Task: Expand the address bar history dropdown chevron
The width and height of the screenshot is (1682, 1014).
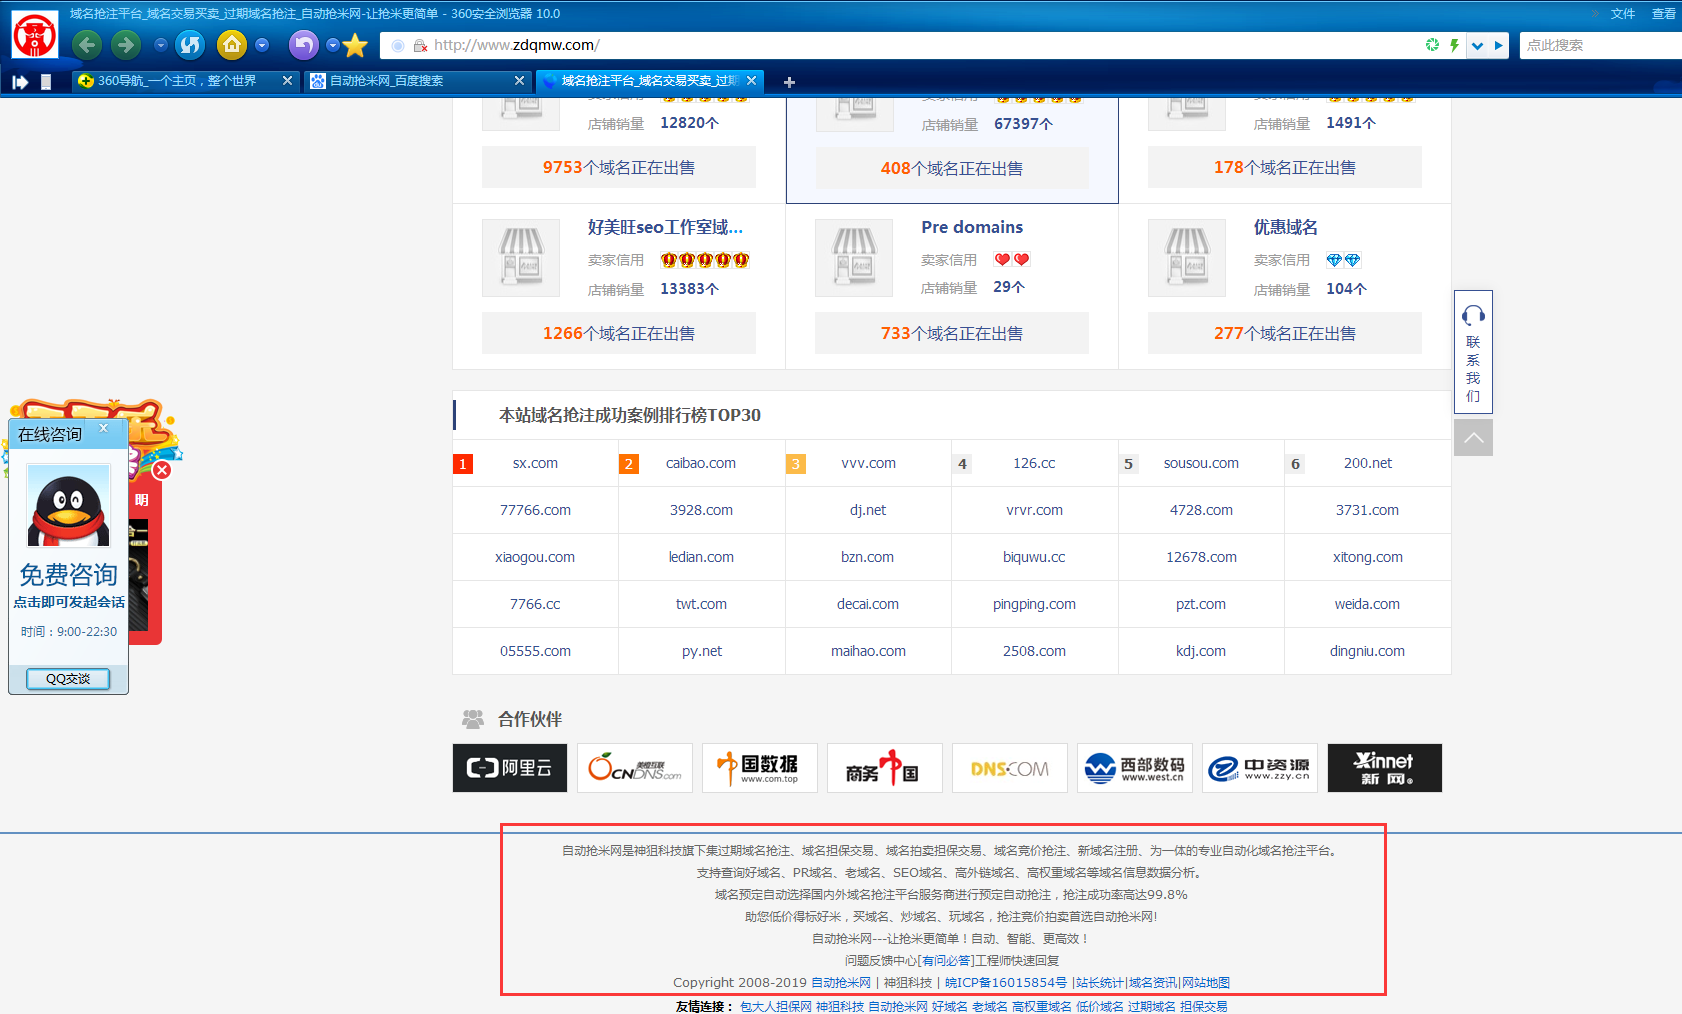Action: coord(1477,45)
